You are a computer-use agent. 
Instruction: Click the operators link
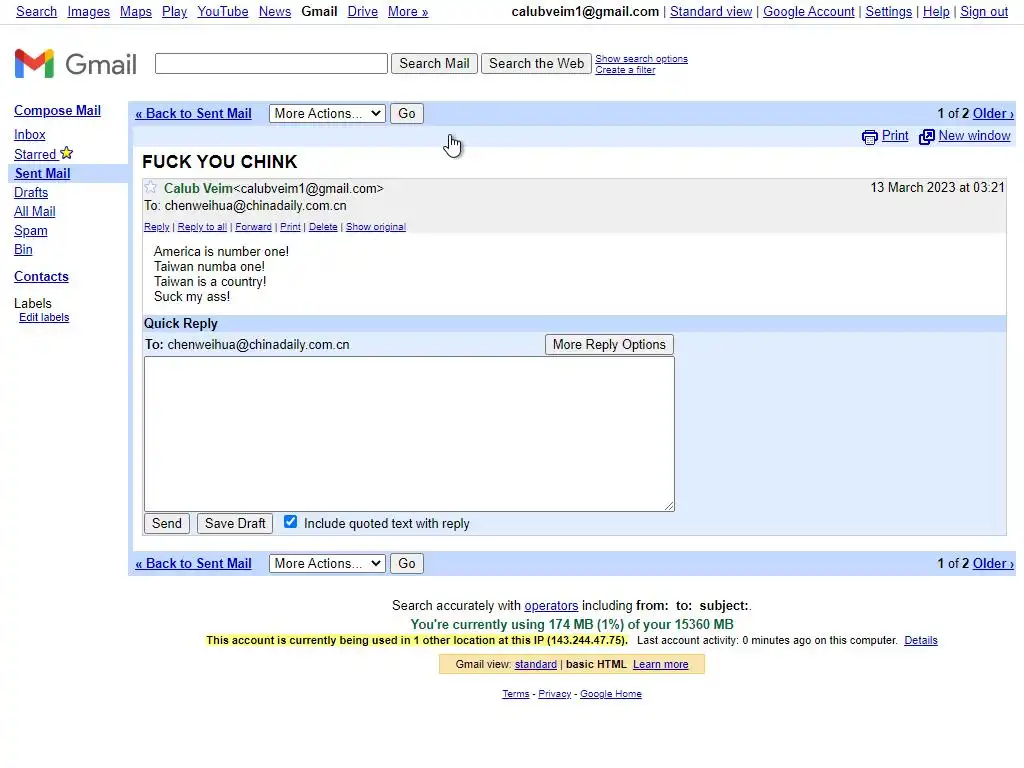coord(551,605)
